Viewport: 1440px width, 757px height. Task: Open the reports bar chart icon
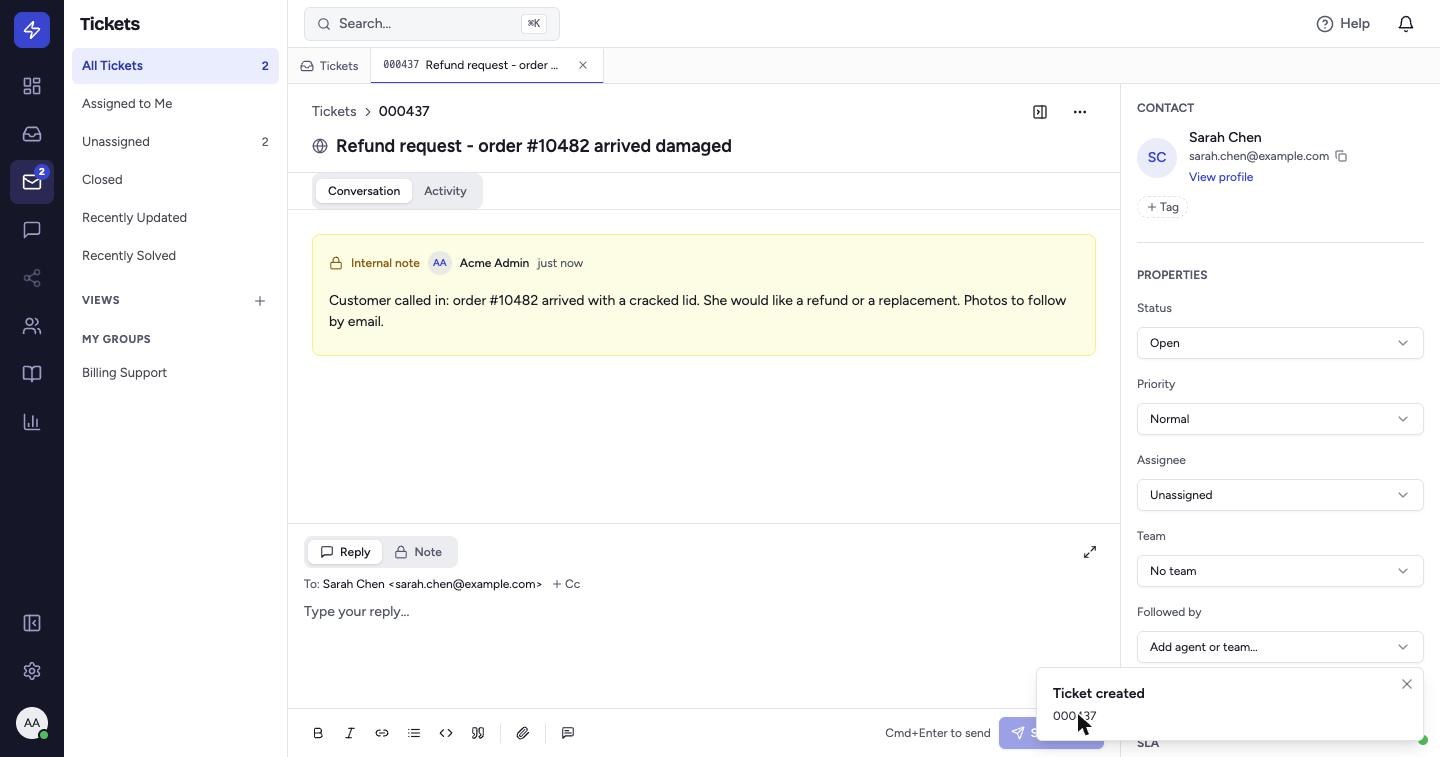tap(32, 422)
